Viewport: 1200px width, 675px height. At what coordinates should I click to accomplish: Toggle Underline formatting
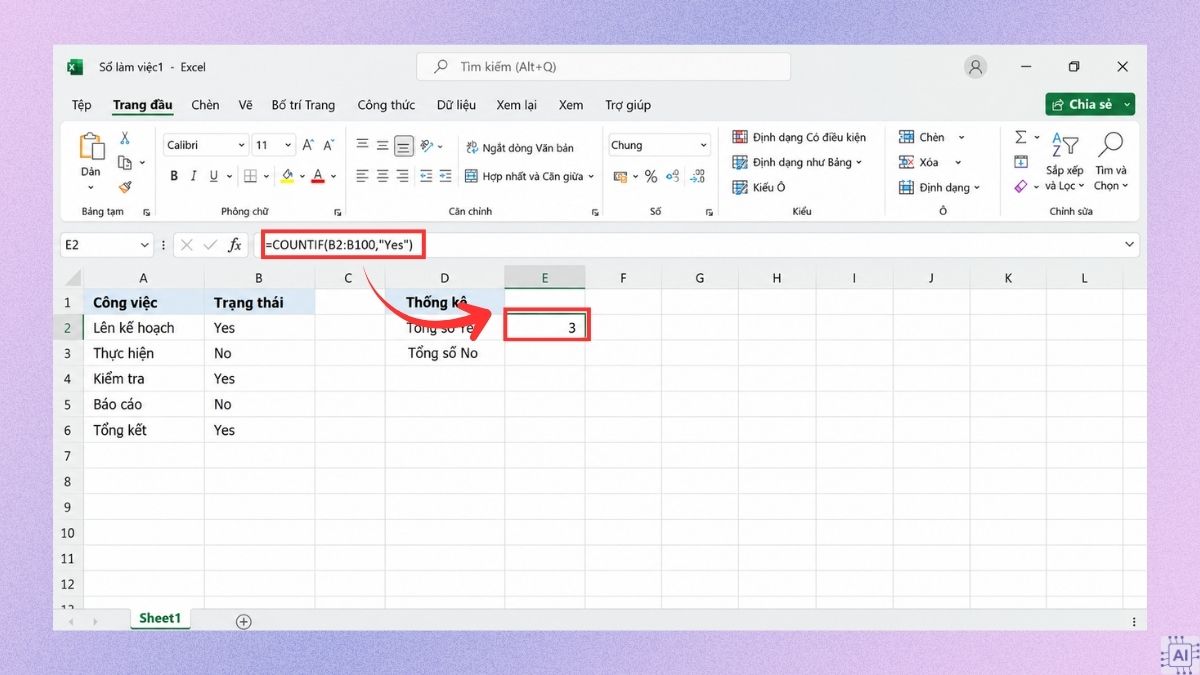click(213, 176)
